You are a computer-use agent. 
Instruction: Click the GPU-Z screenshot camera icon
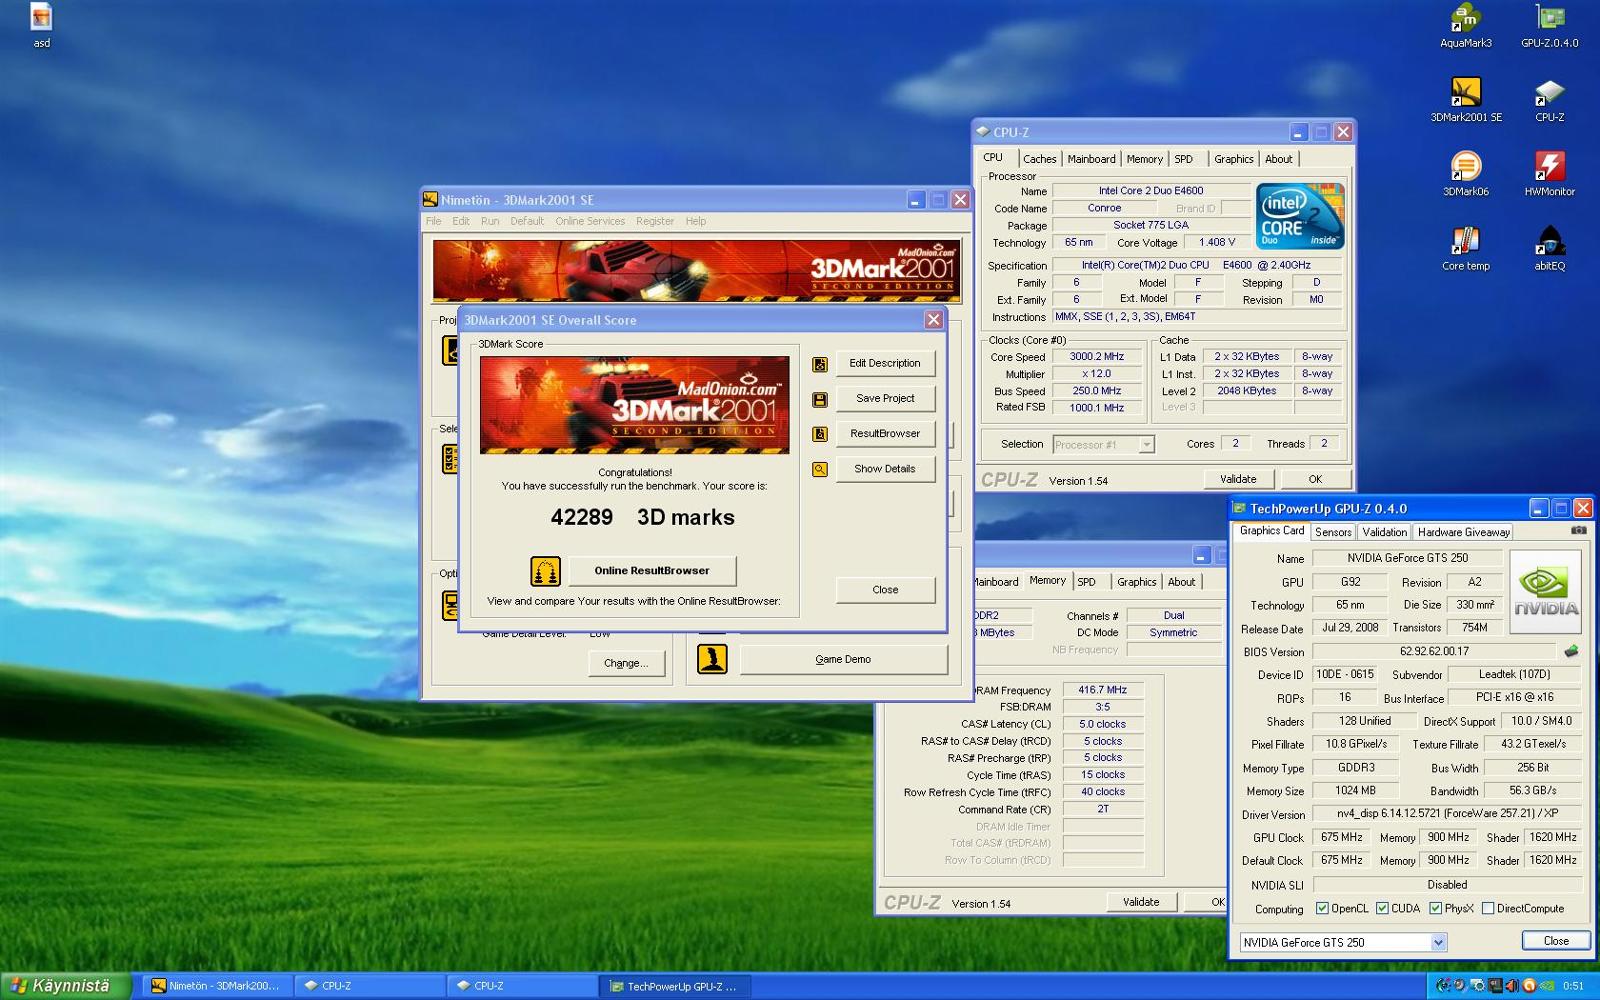coord(1578,530)
